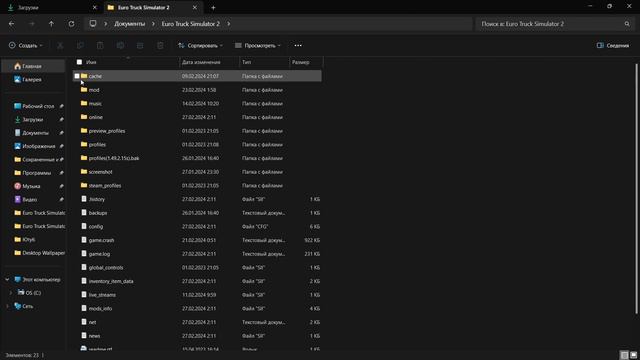Refresh the current folder view
This screenshot has width=640, height=360.
(71, 24)
